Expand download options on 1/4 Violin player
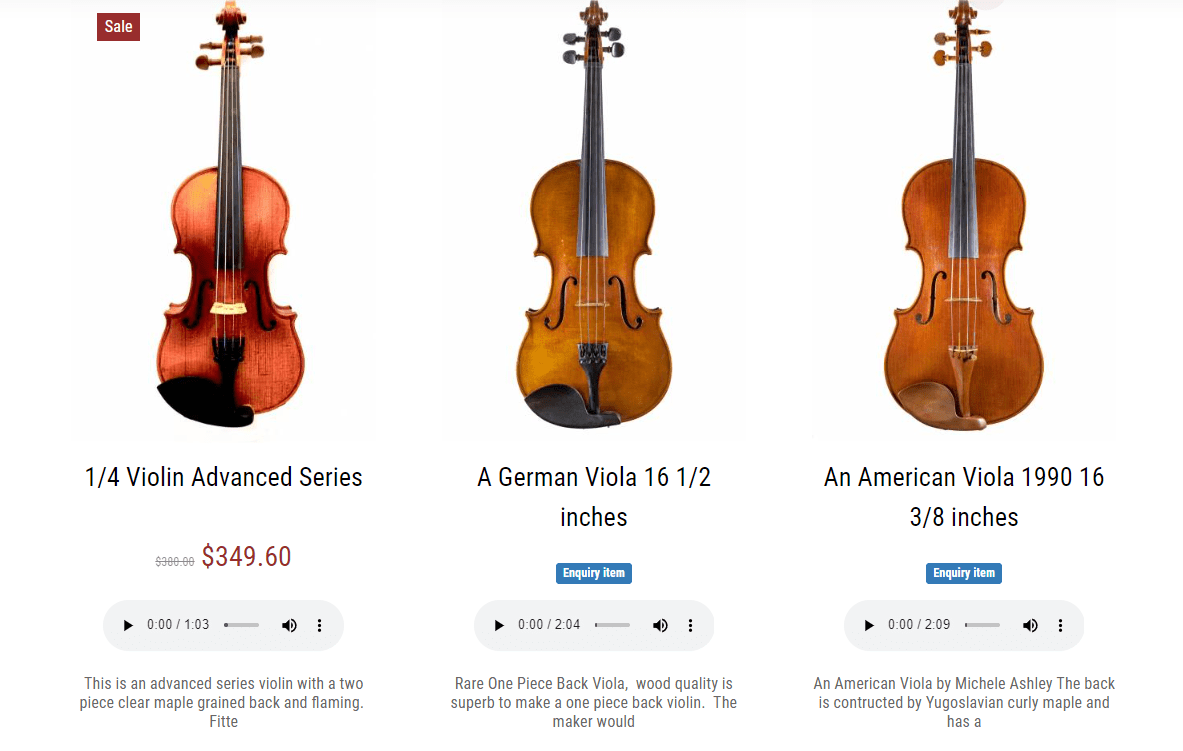This screenshot has height=751, width=1183. coord(319,625)
